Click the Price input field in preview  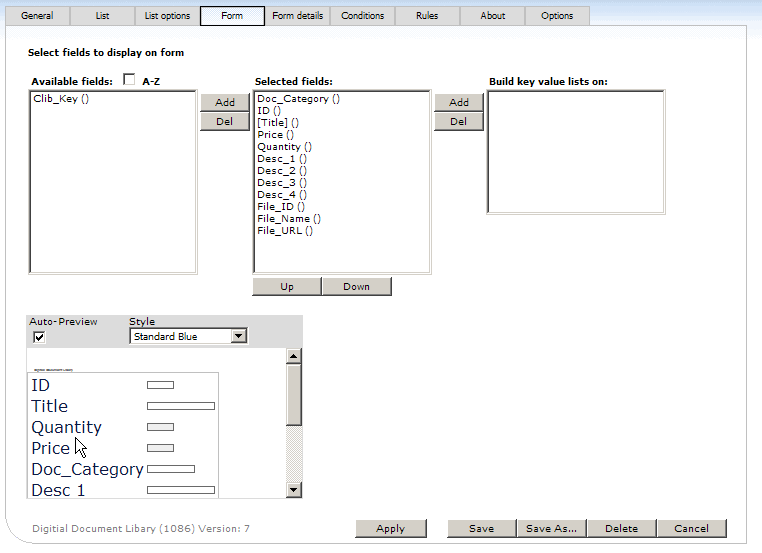160,448
